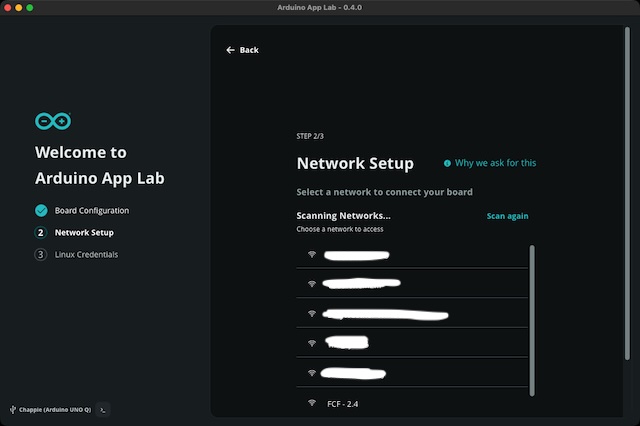Select the Linux Credentials step in sidebar

pyautogui.click(x=86, y=255)
